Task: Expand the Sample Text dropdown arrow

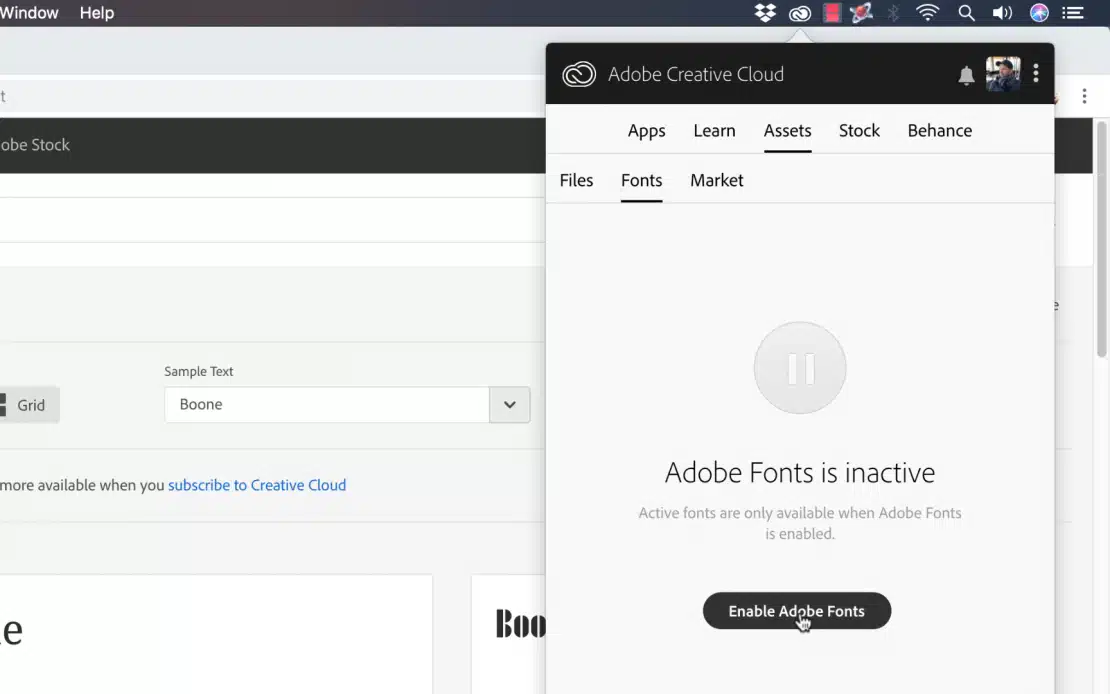Action: coord(510,405)
